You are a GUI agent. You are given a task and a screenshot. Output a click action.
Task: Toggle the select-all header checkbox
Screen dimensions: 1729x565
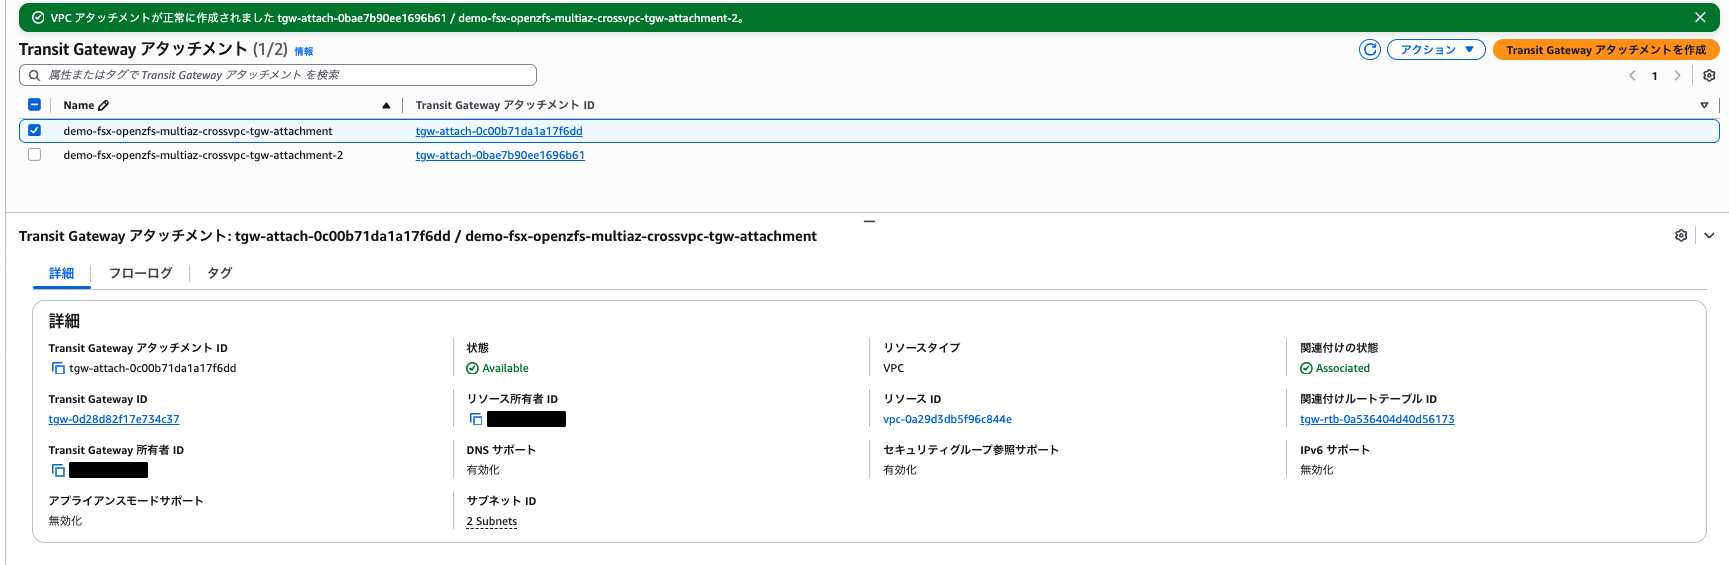coord(34,105)
